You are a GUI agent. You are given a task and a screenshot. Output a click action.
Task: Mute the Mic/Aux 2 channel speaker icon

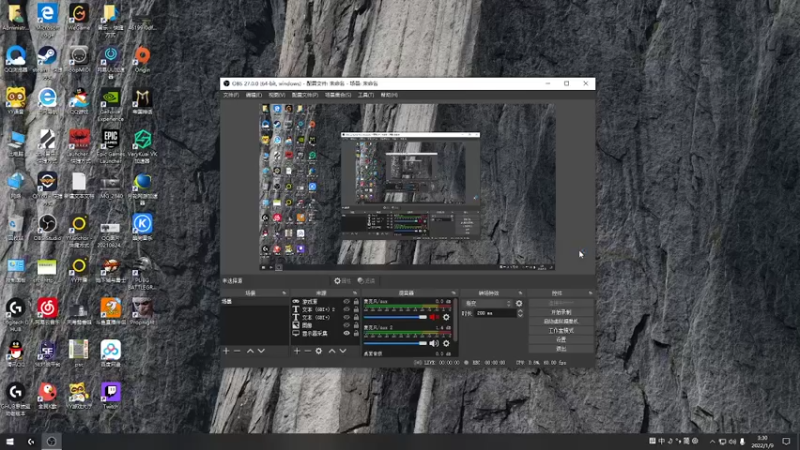434,343
